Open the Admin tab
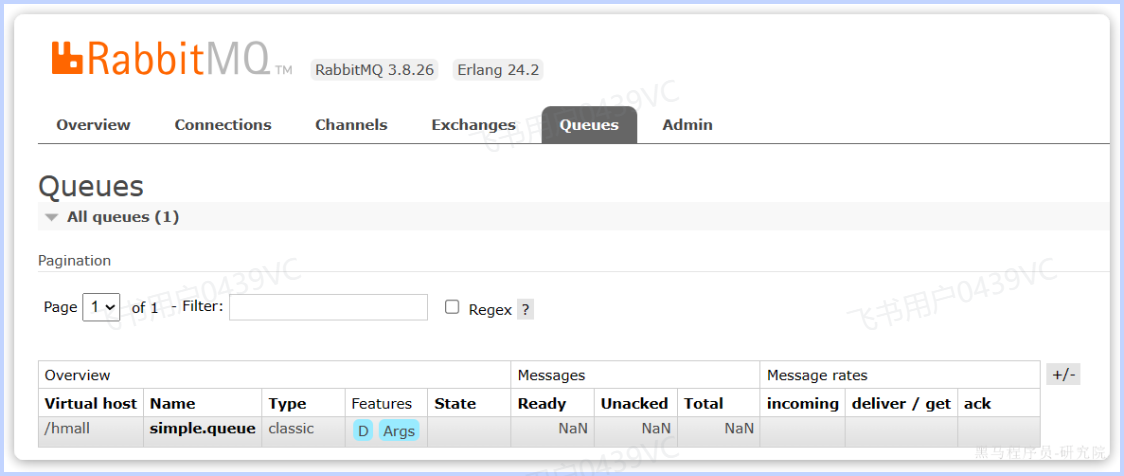Image resolution: width=1124 pixels, height=476 pixels. pyautogui.click(x=687, y=125)
